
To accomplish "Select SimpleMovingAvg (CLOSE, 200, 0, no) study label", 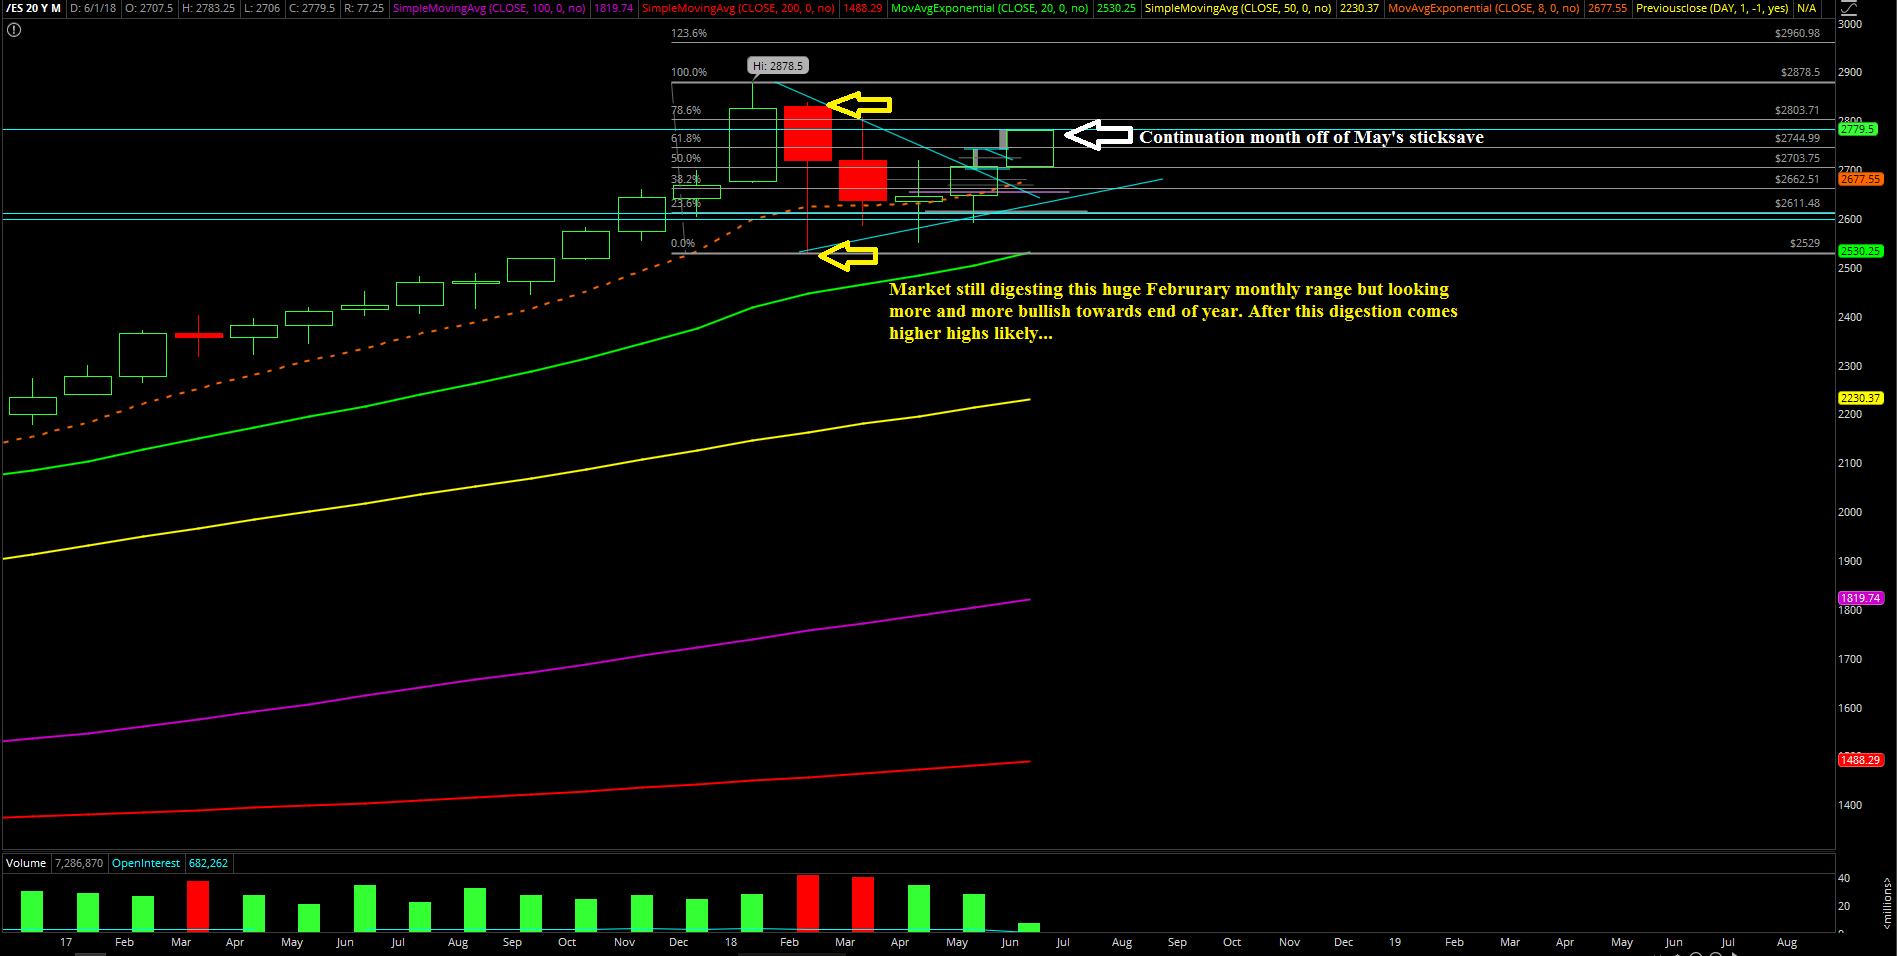I will [738, 8].
